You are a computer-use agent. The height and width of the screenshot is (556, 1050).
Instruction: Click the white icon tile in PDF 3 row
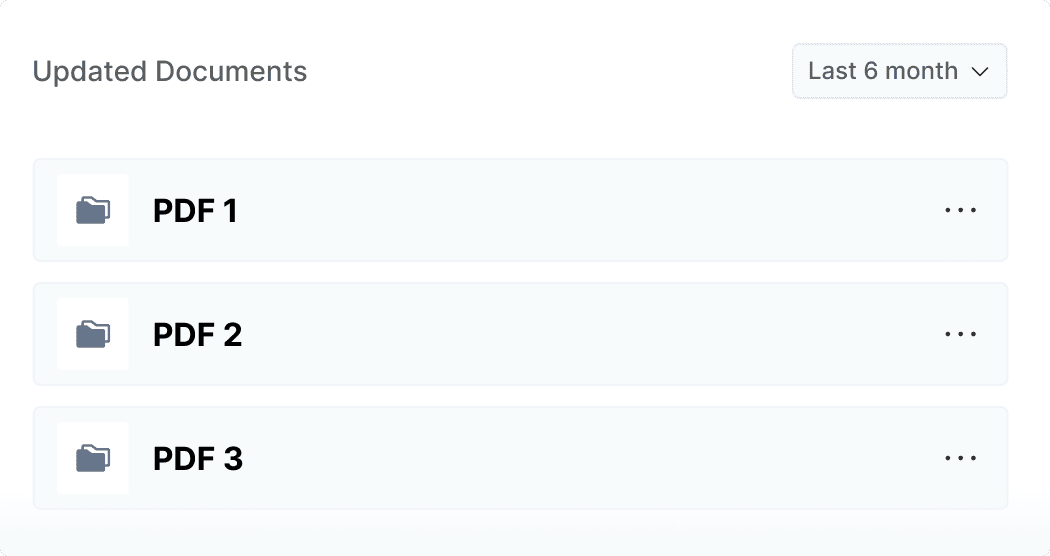(x=70, y=436)
